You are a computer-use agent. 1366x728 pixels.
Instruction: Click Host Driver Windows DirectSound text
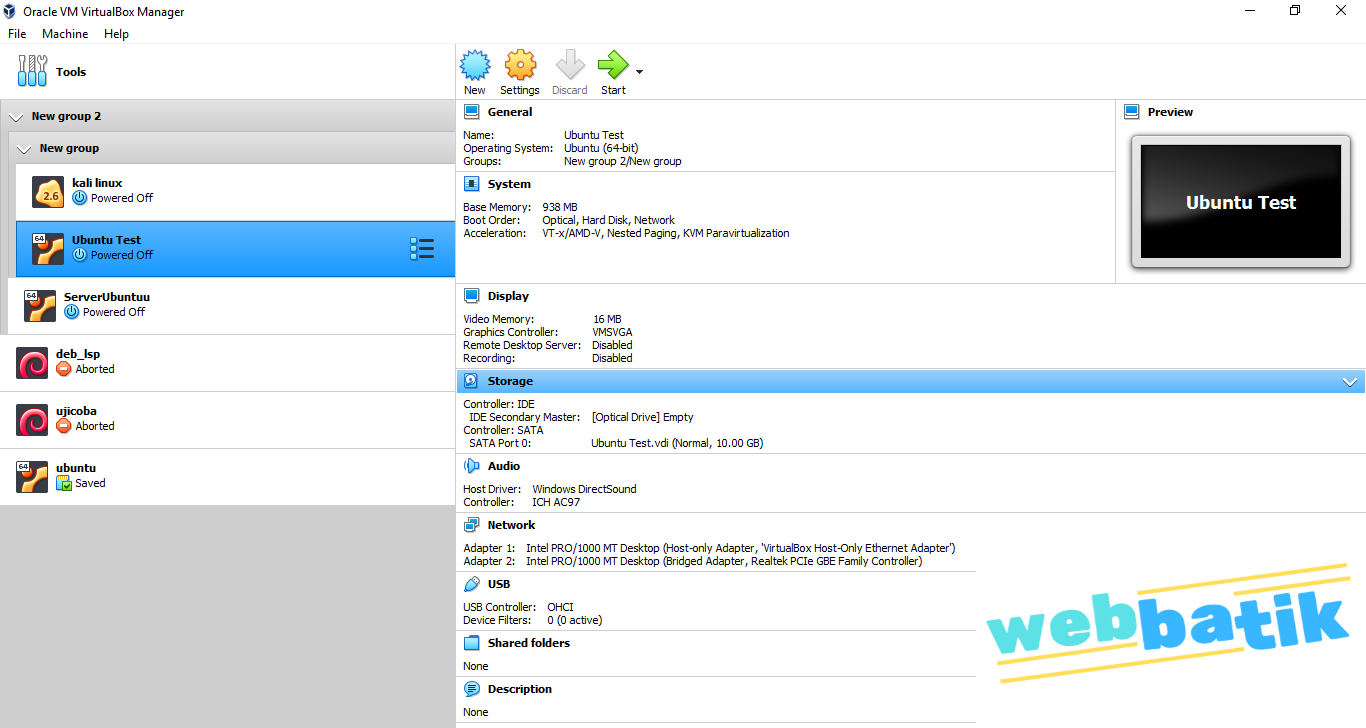[584, 489]
